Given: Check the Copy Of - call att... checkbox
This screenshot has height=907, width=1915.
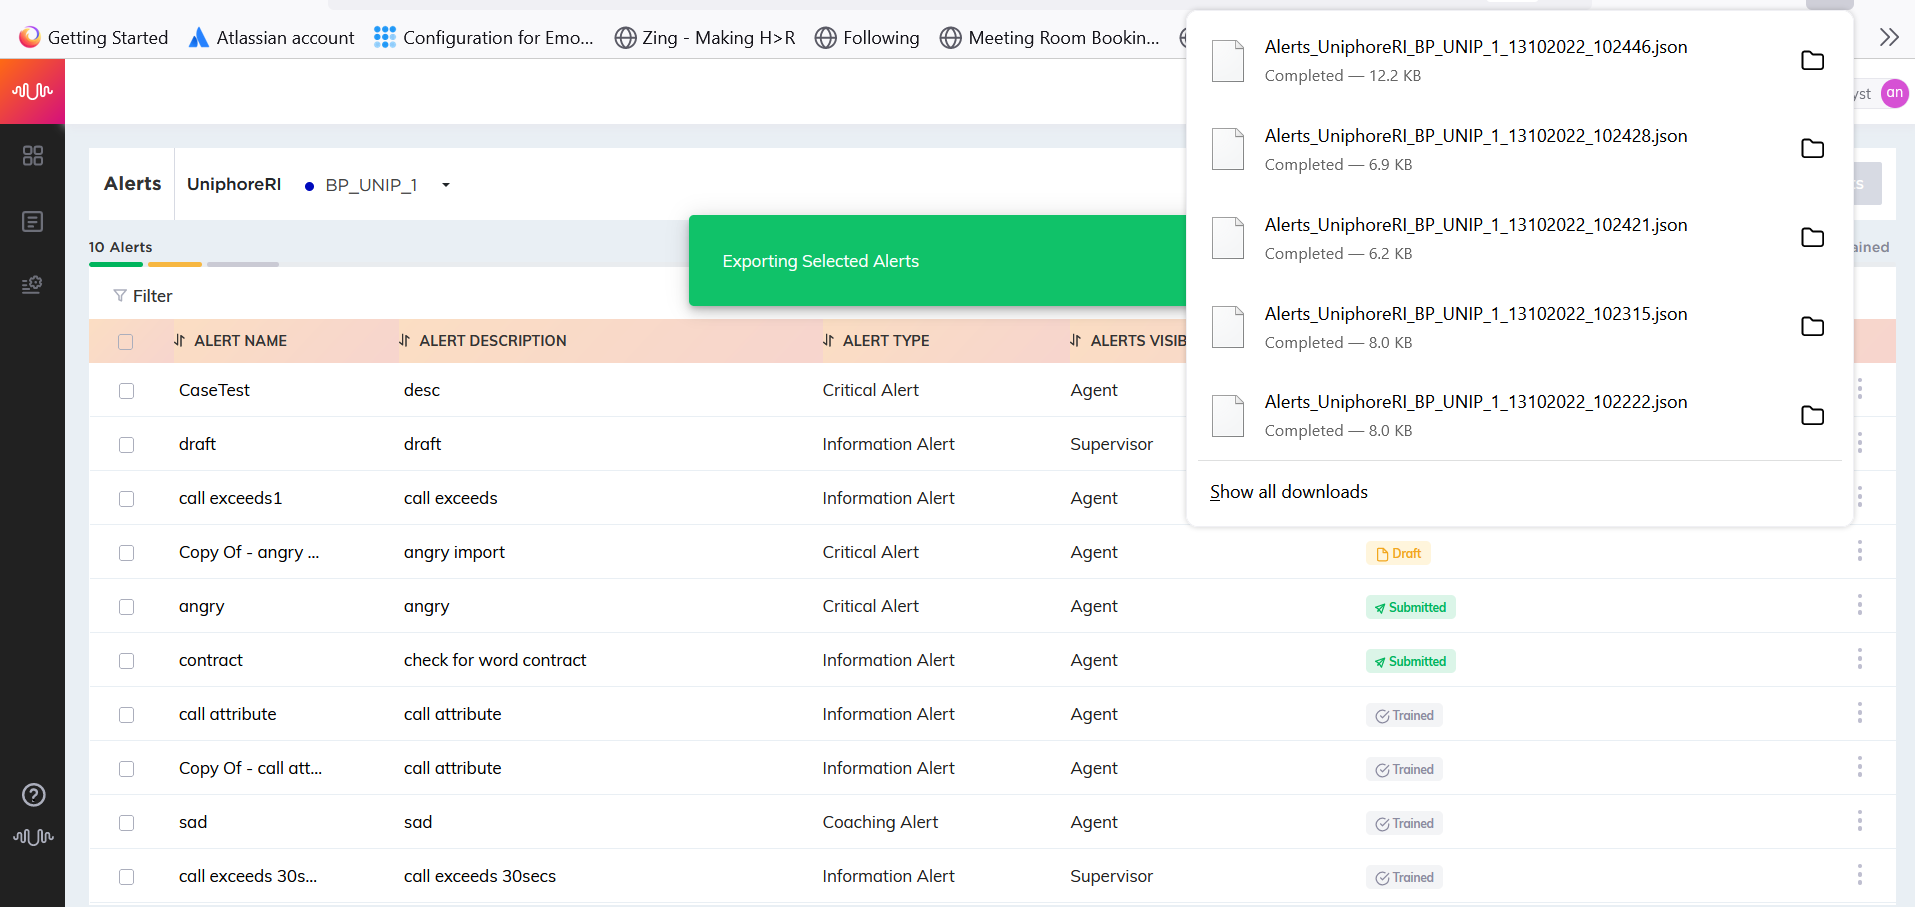Looking at the screenshot, I should (126, 769).
